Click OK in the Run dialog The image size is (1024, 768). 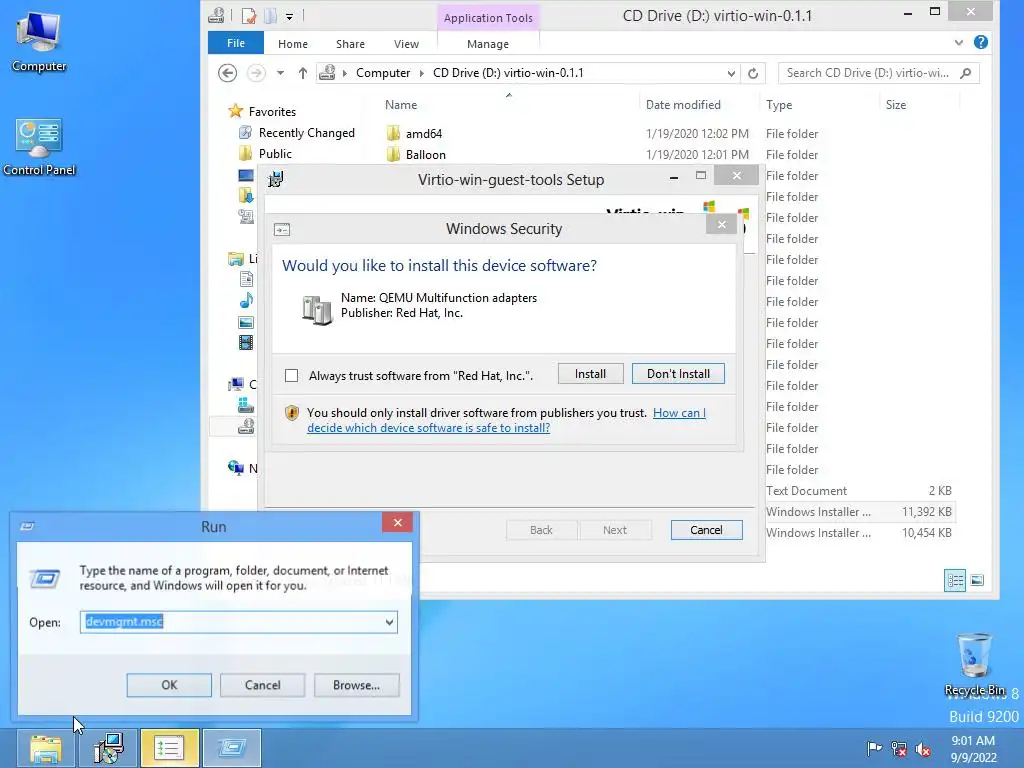(169, 685)
